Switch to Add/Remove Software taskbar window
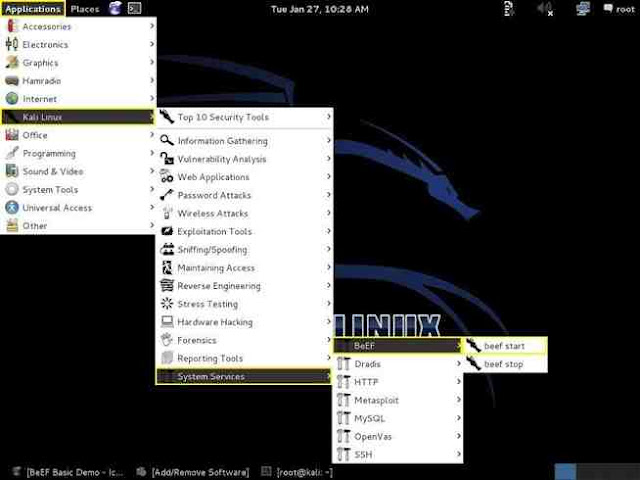The image size is (640, 480). tap(193, 472)
